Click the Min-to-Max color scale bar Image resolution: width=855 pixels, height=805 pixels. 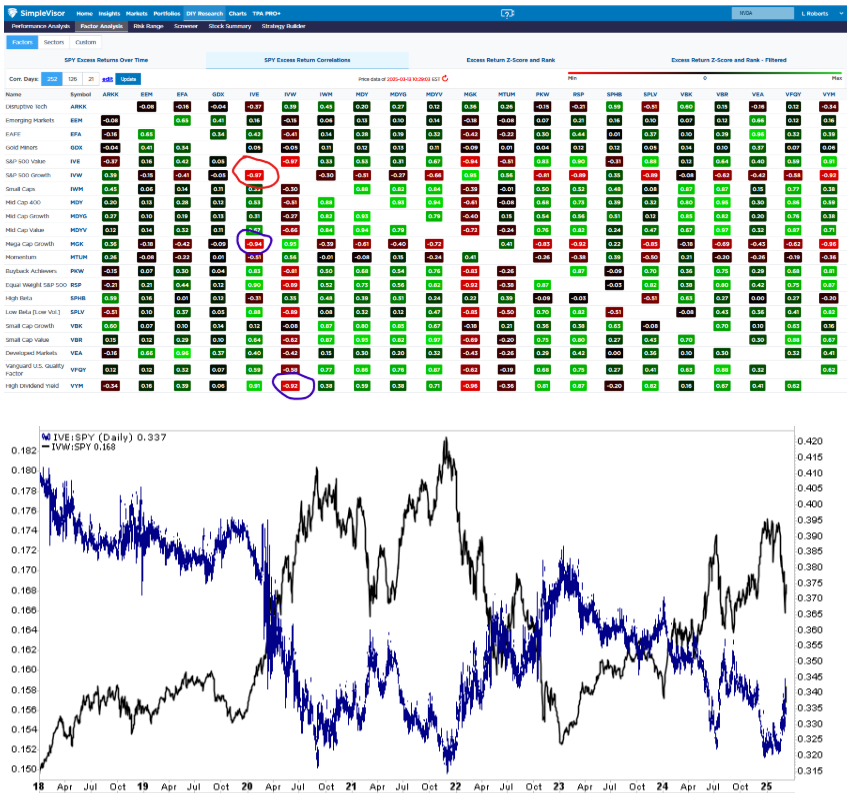click(705, 73)
